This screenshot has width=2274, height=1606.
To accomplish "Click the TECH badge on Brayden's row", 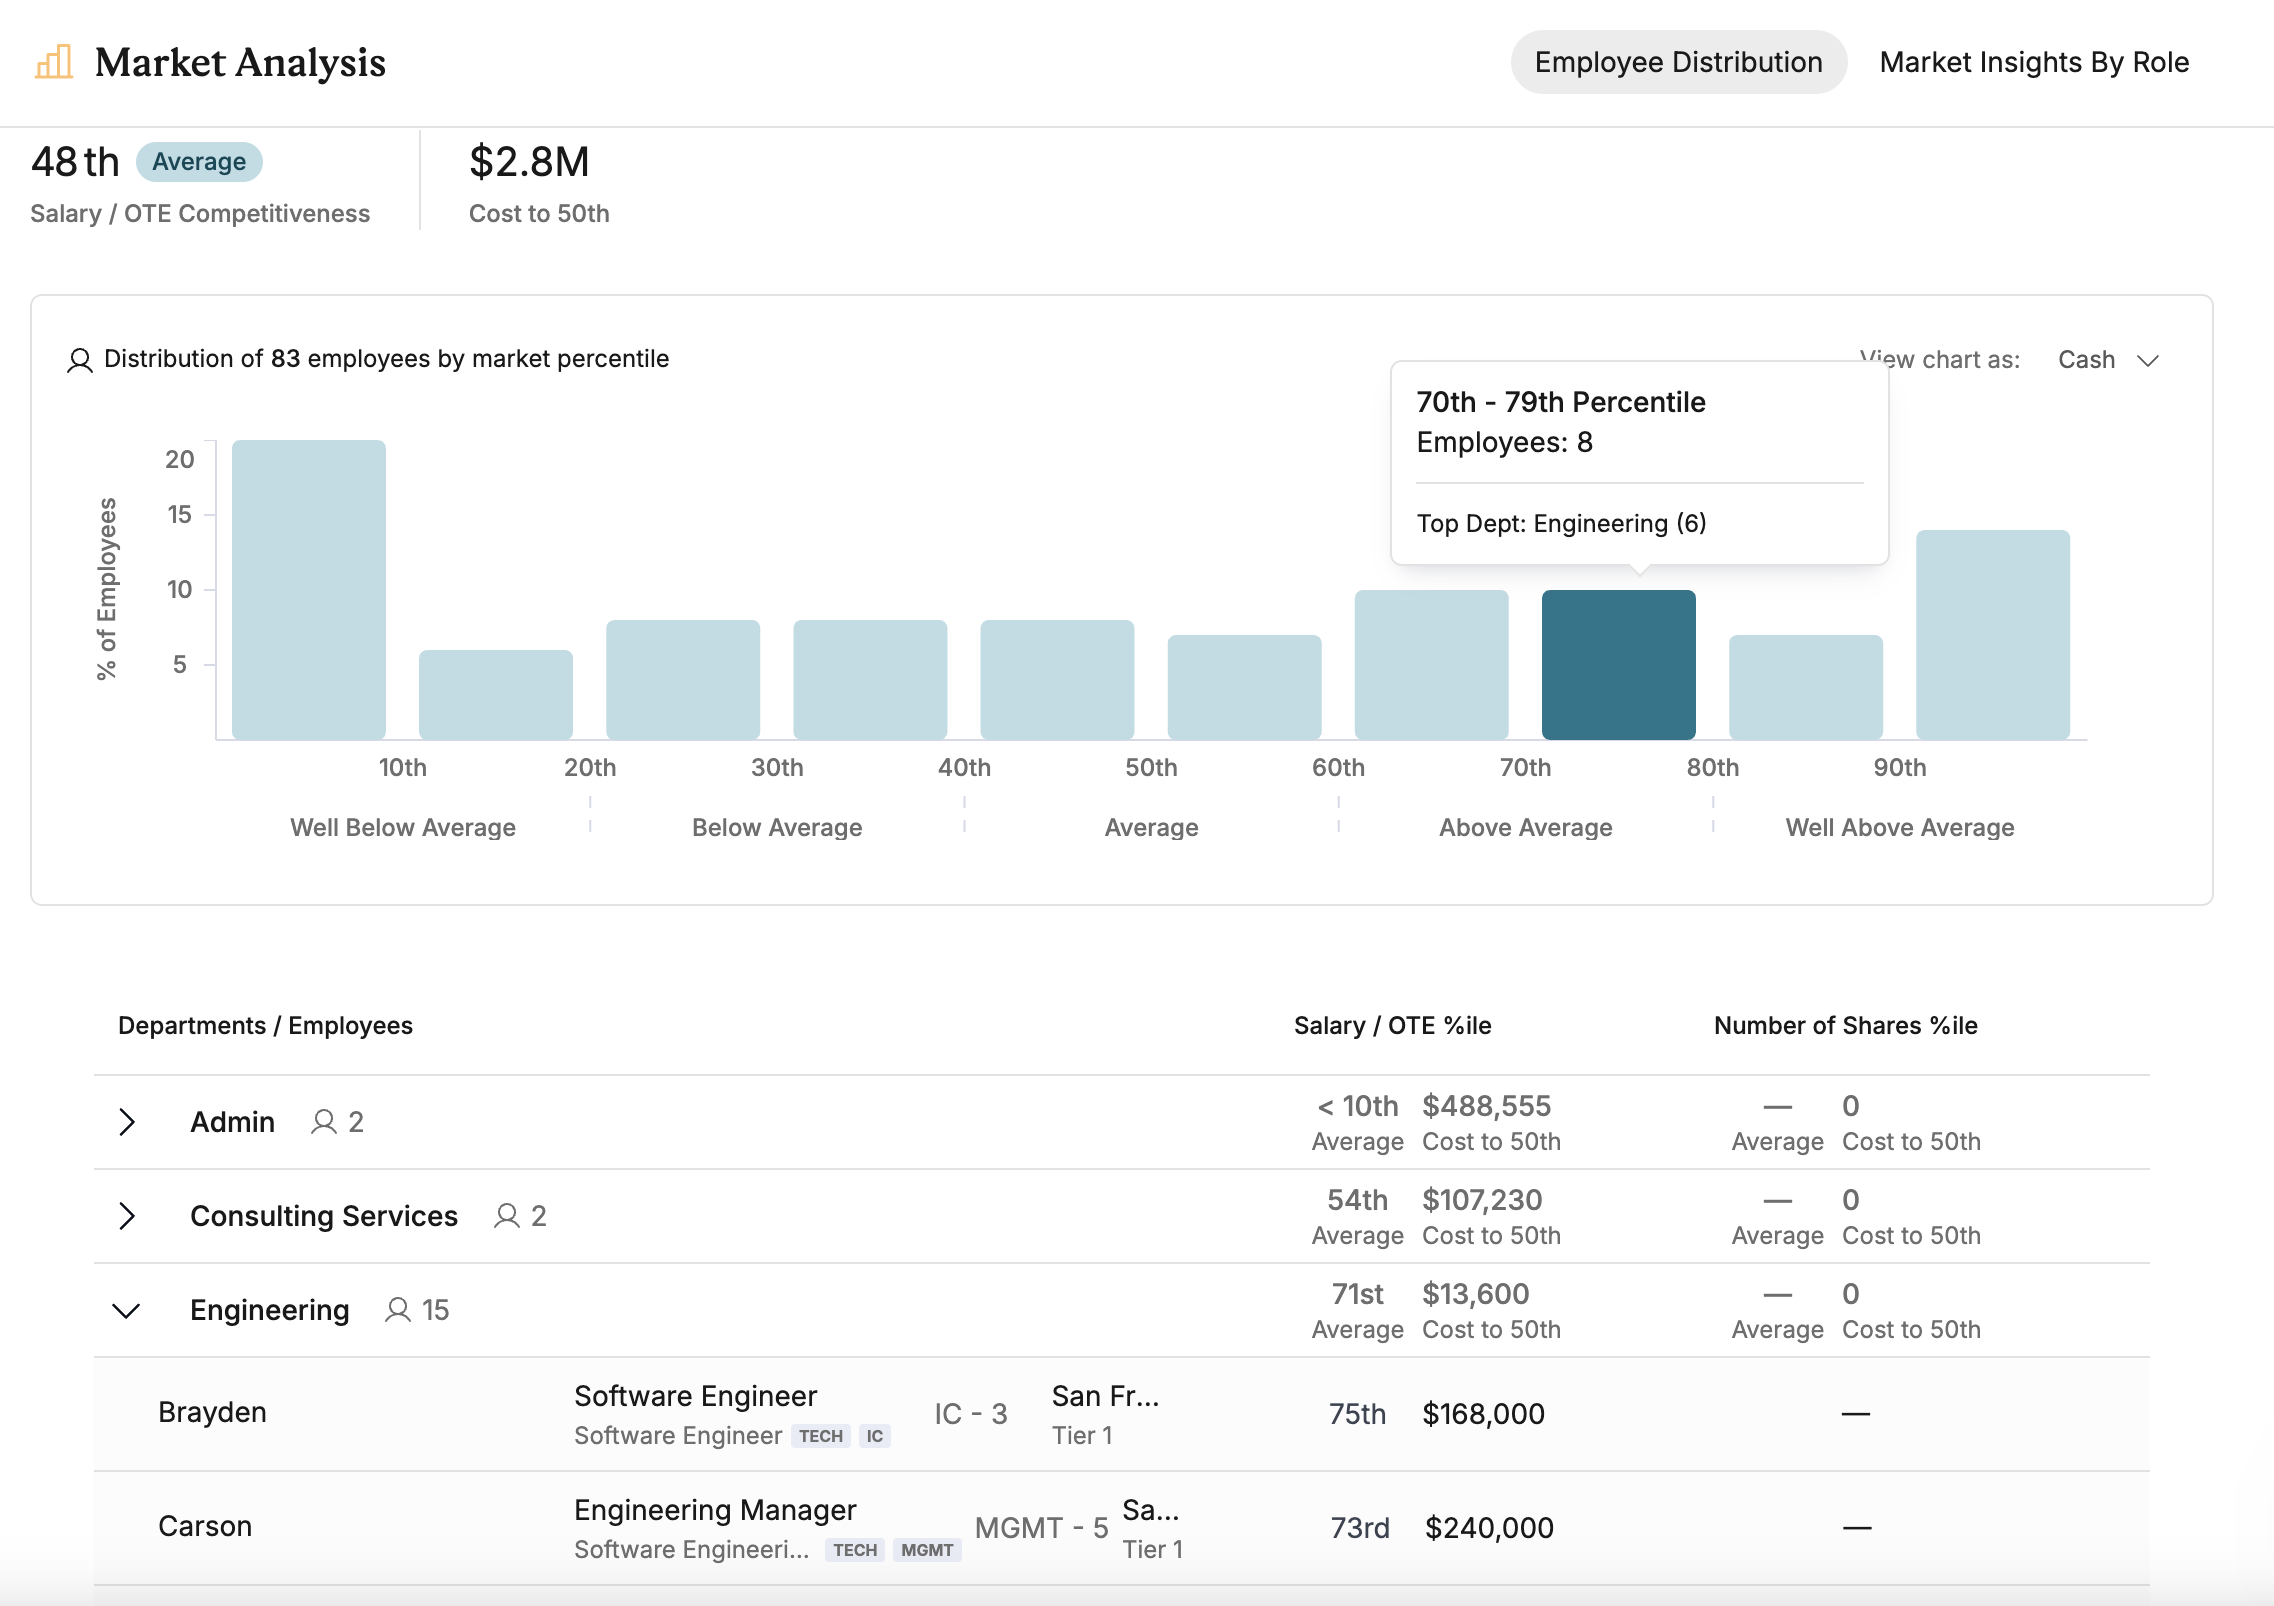I will [x=820, y=1436].
